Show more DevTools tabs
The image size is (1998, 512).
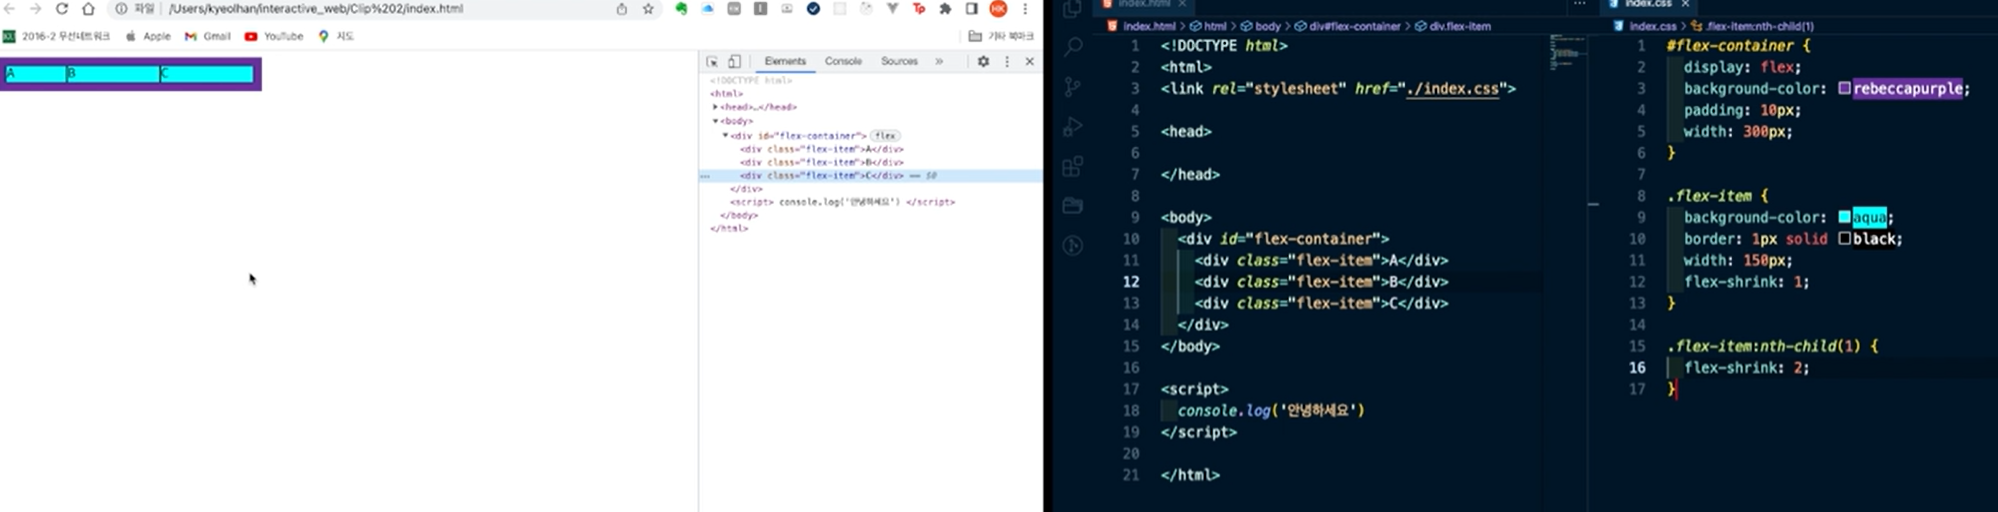(x=939, y=62)
